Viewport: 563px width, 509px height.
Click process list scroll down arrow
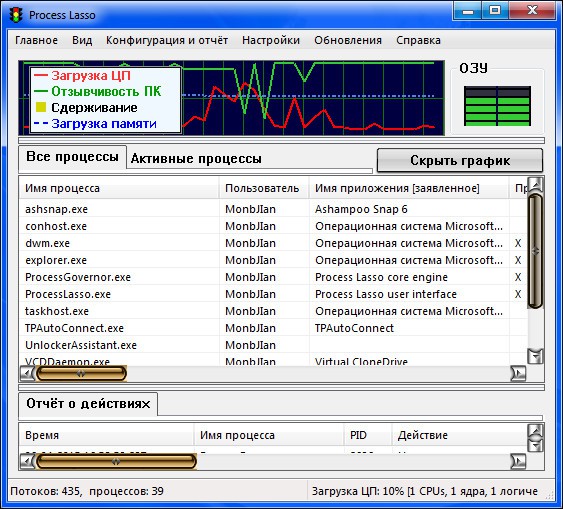[x=535, y=356]
